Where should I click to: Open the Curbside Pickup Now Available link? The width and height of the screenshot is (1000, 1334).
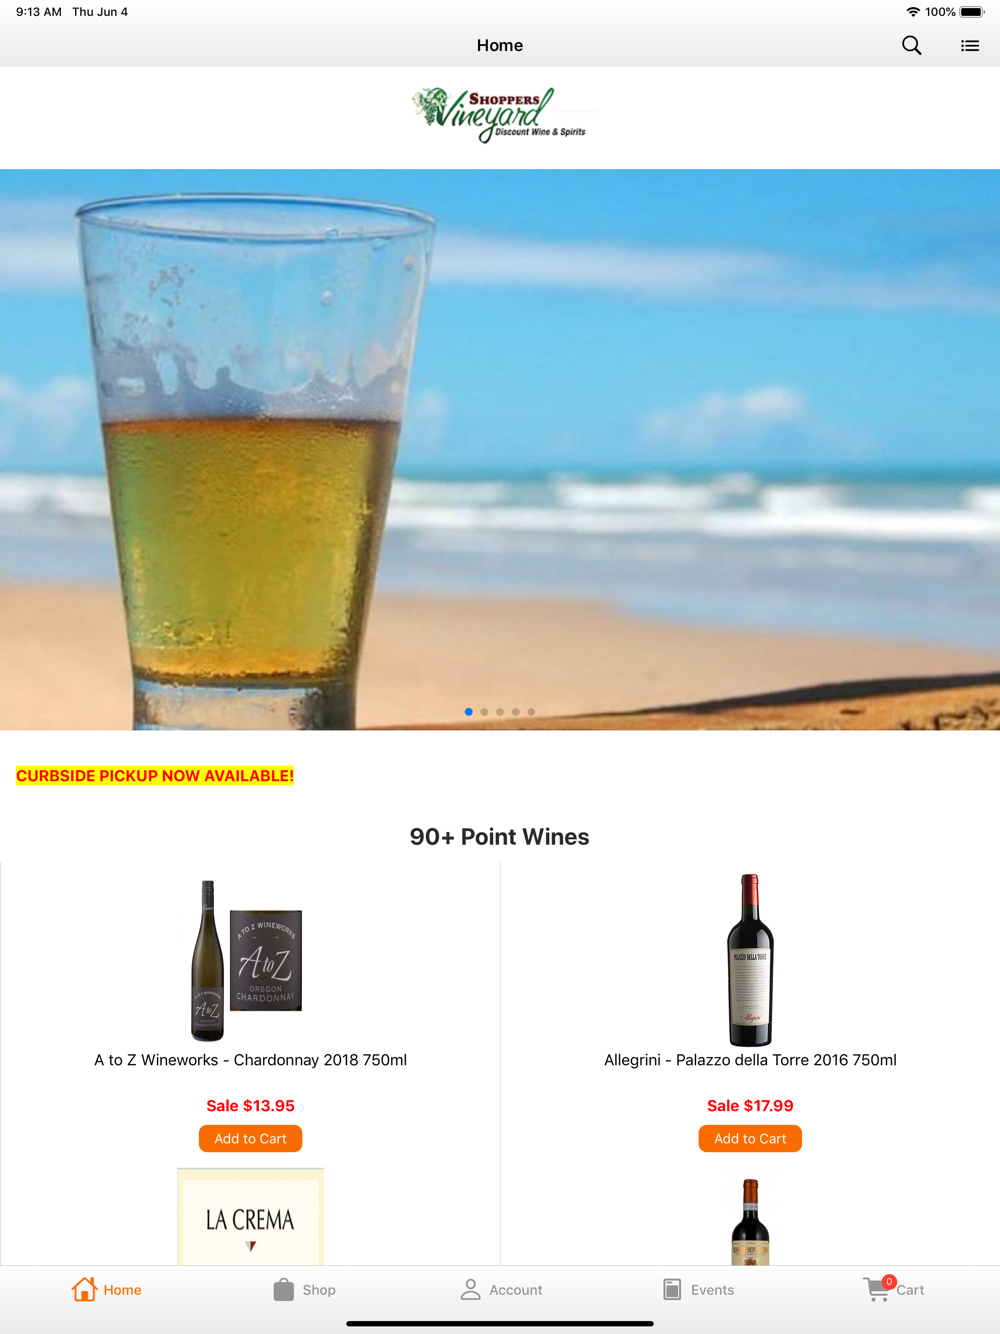(155, 776)
